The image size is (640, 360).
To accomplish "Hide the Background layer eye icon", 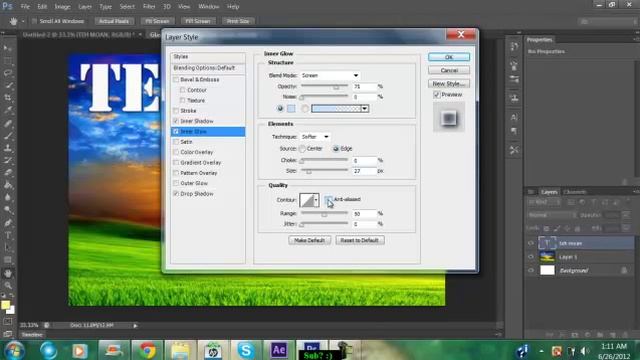I will tap(531, 270).
